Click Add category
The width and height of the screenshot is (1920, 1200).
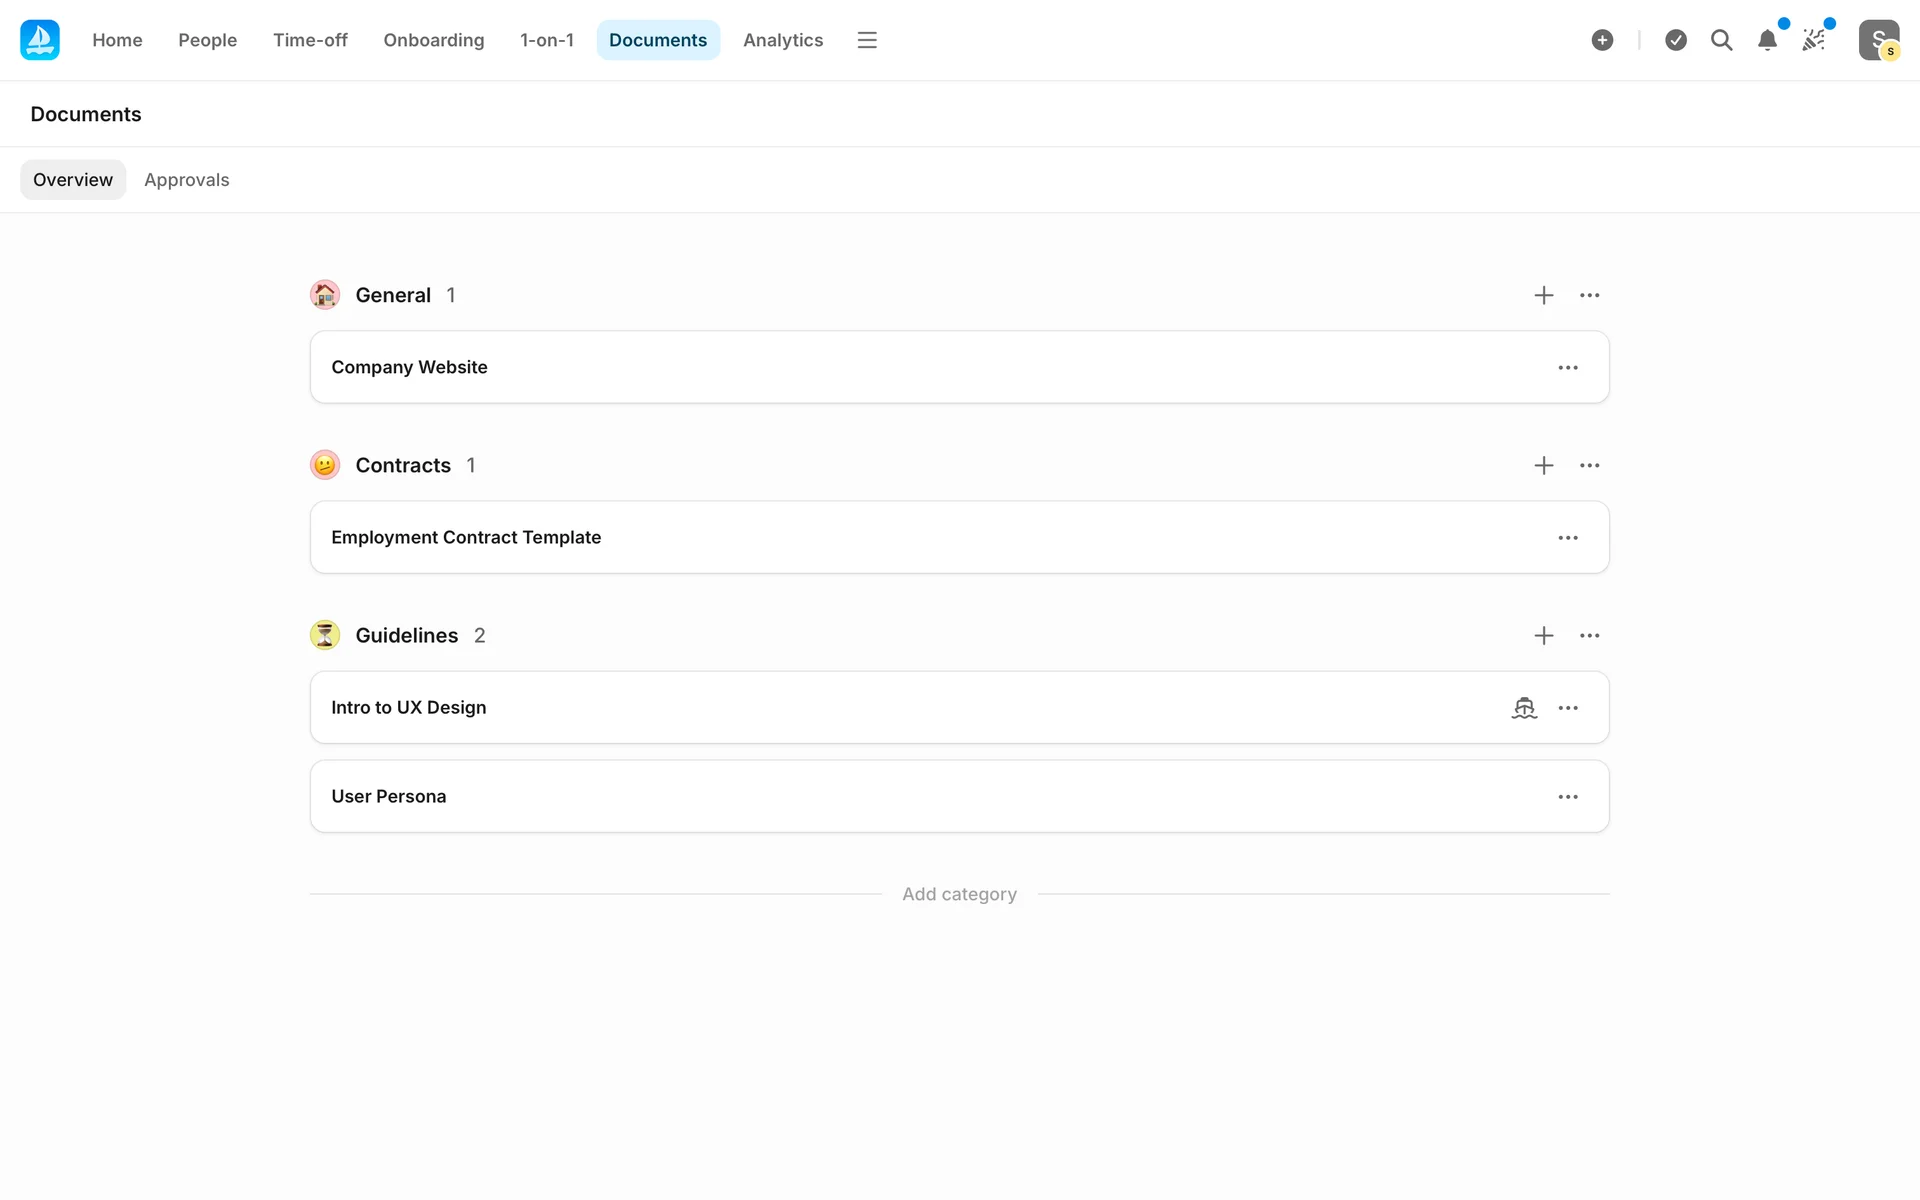[x=959, y=894]
